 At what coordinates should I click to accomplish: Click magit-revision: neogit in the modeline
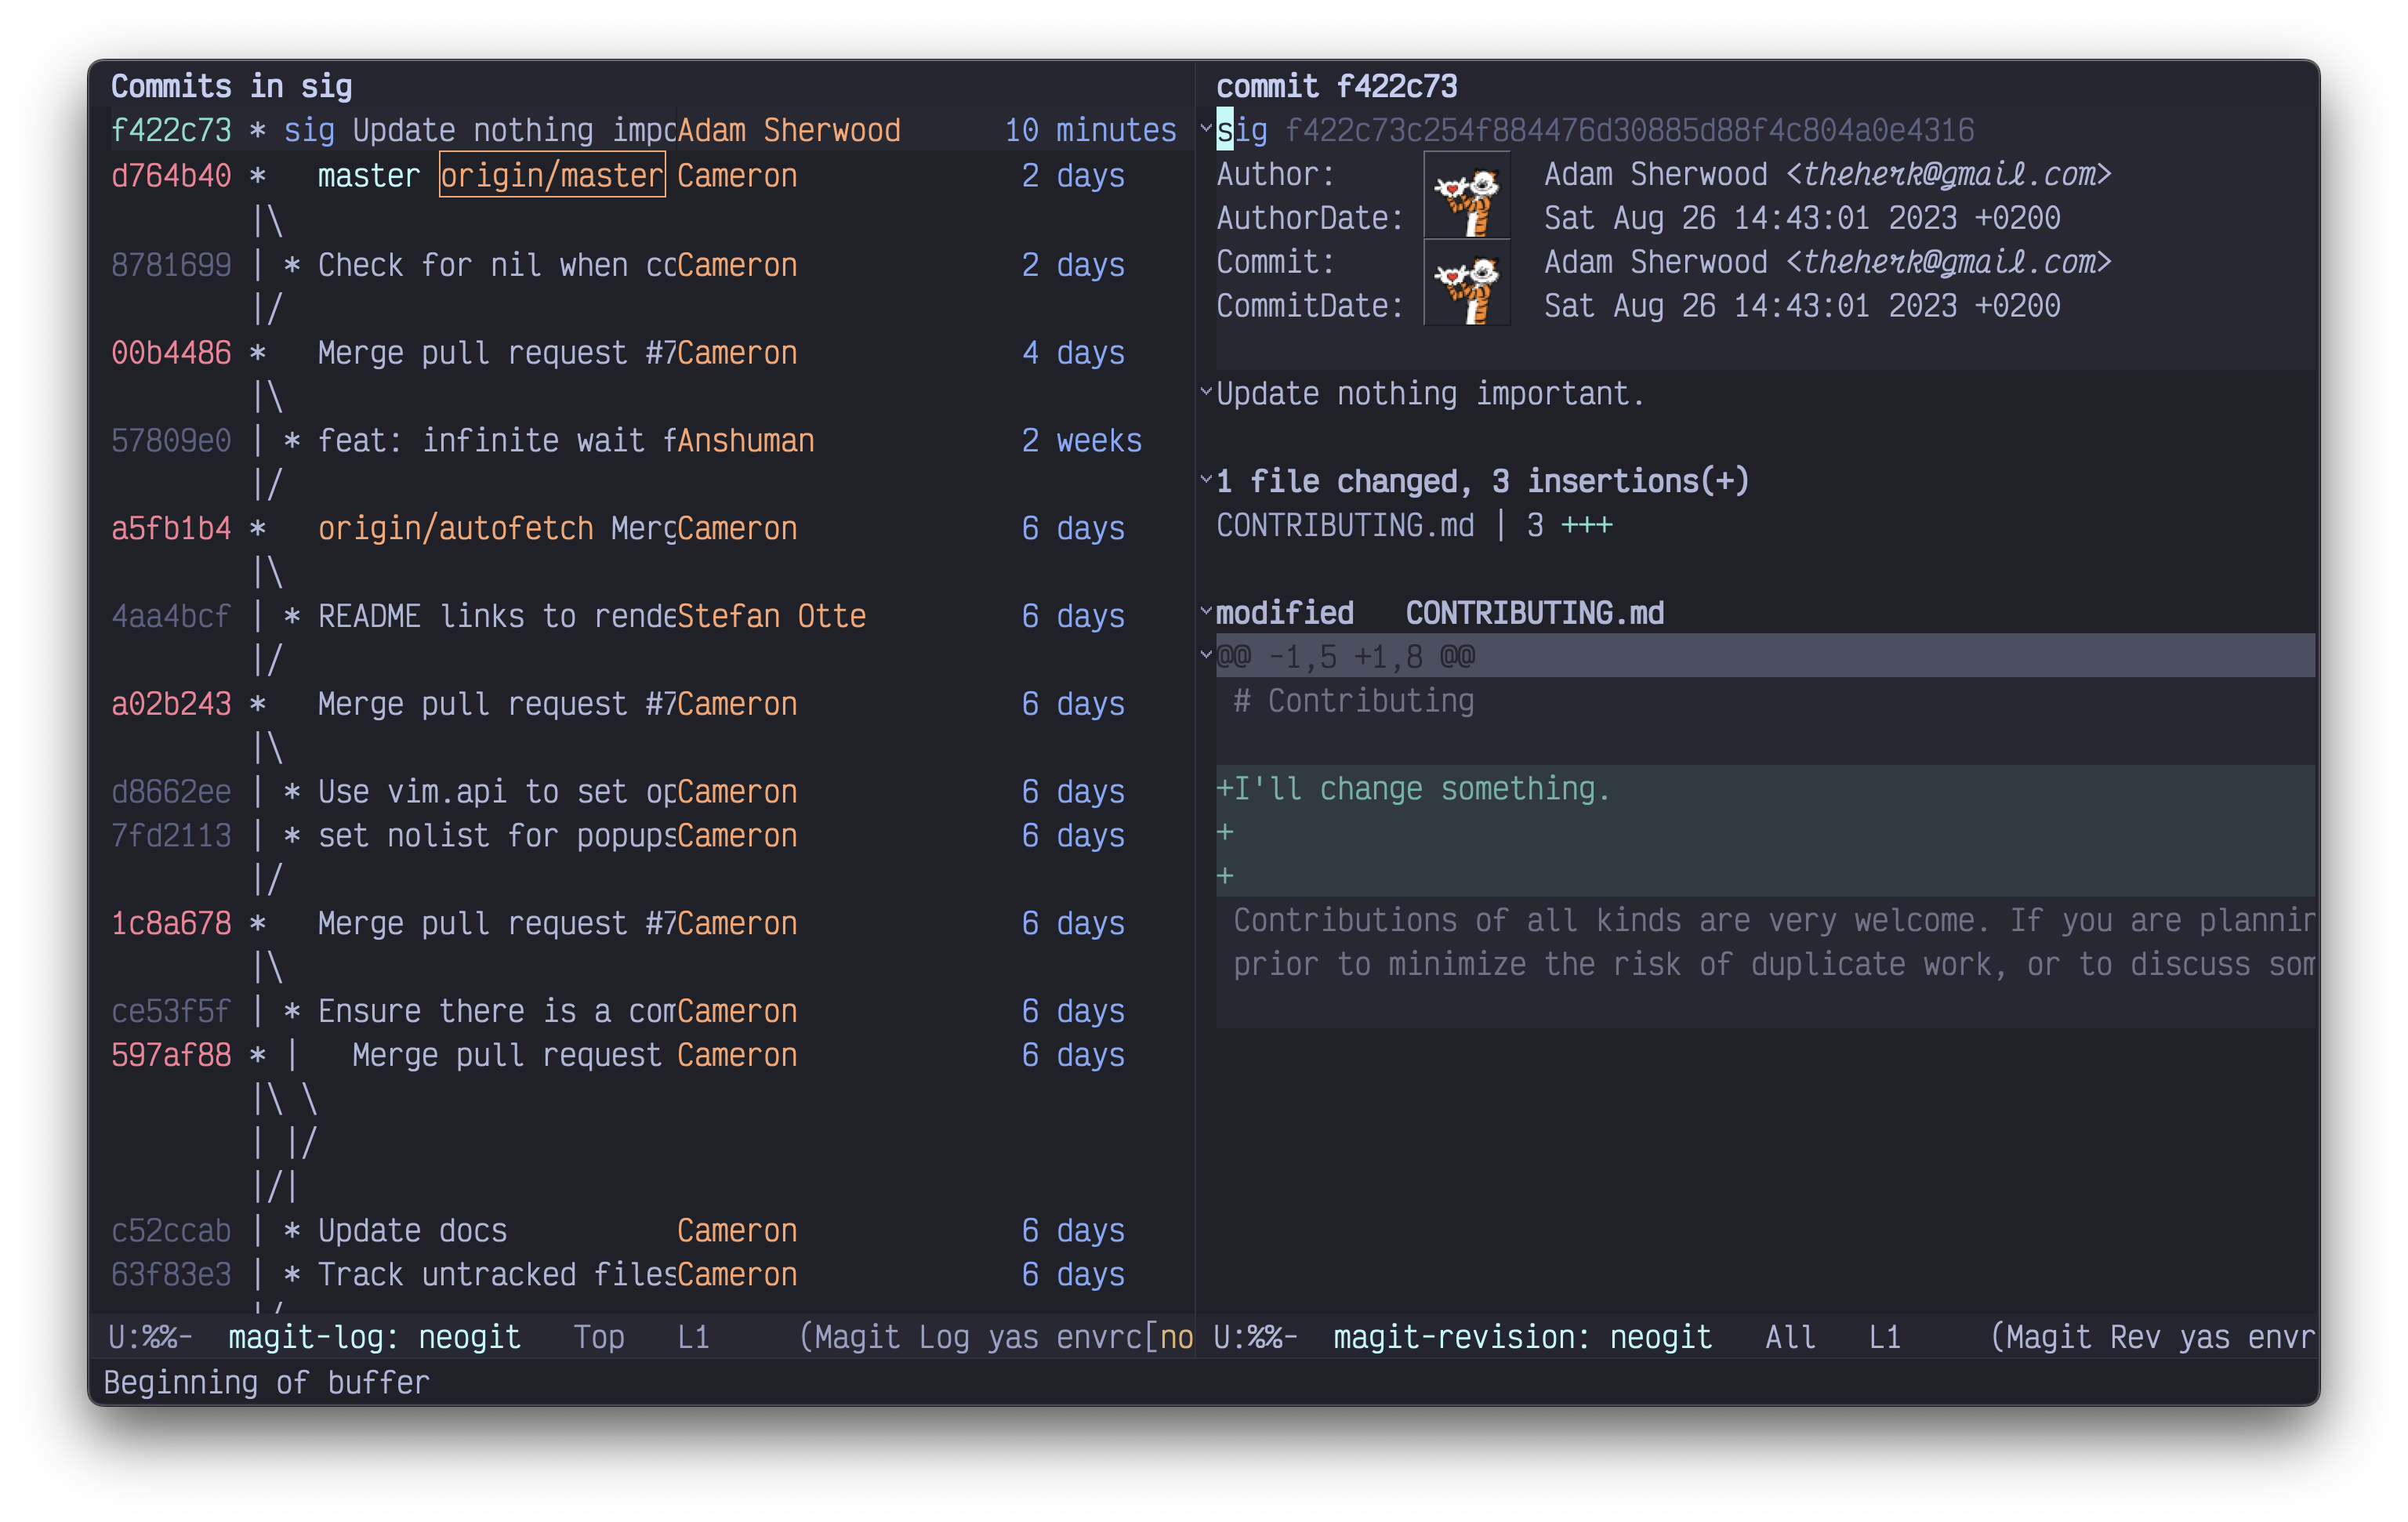point(1522,1337)
